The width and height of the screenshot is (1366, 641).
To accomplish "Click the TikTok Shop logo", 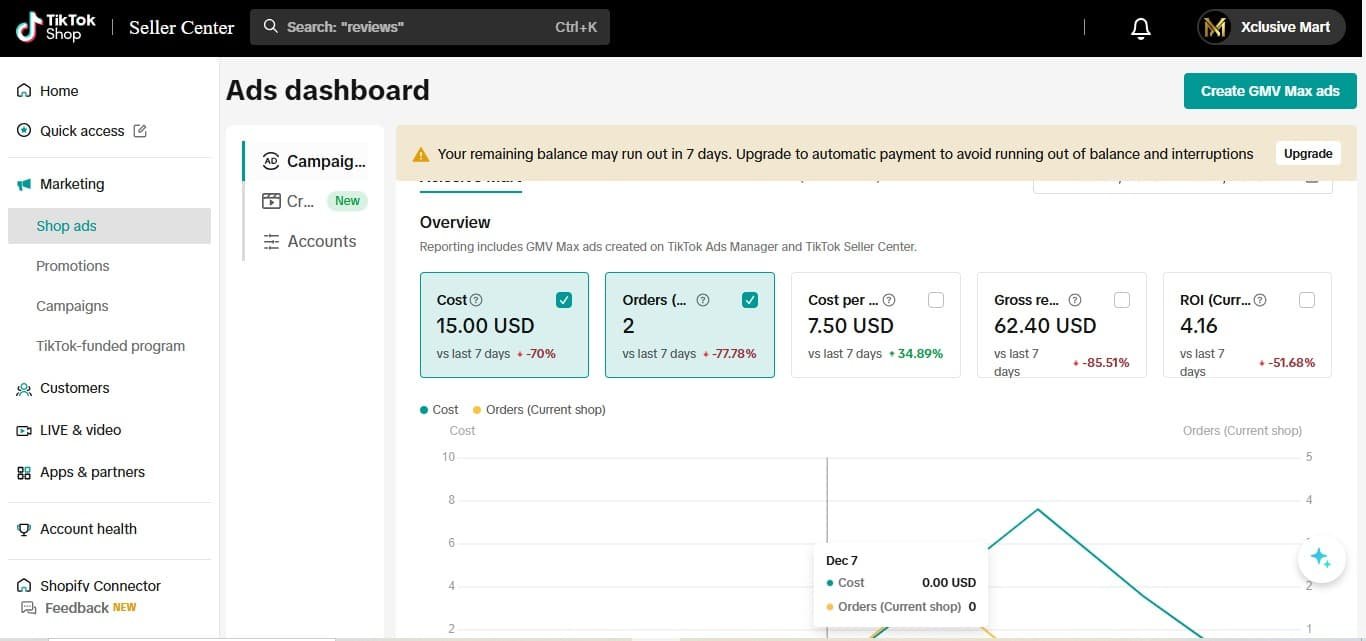I will [x=56, y=27].
